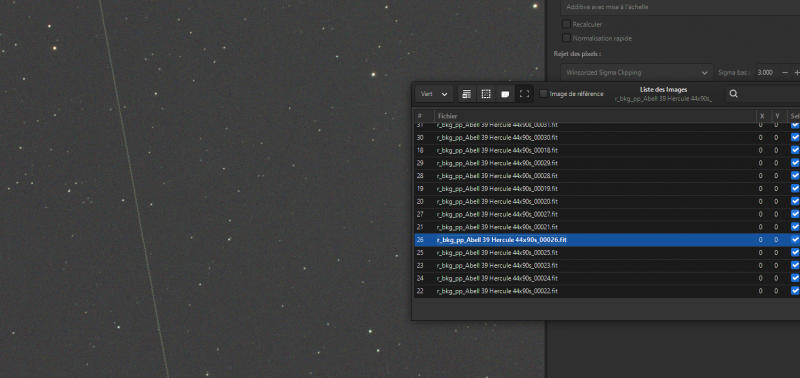Uncheck selection box for file 00030.fit
This screenshot has width=800, height=378.
[795, 137]
